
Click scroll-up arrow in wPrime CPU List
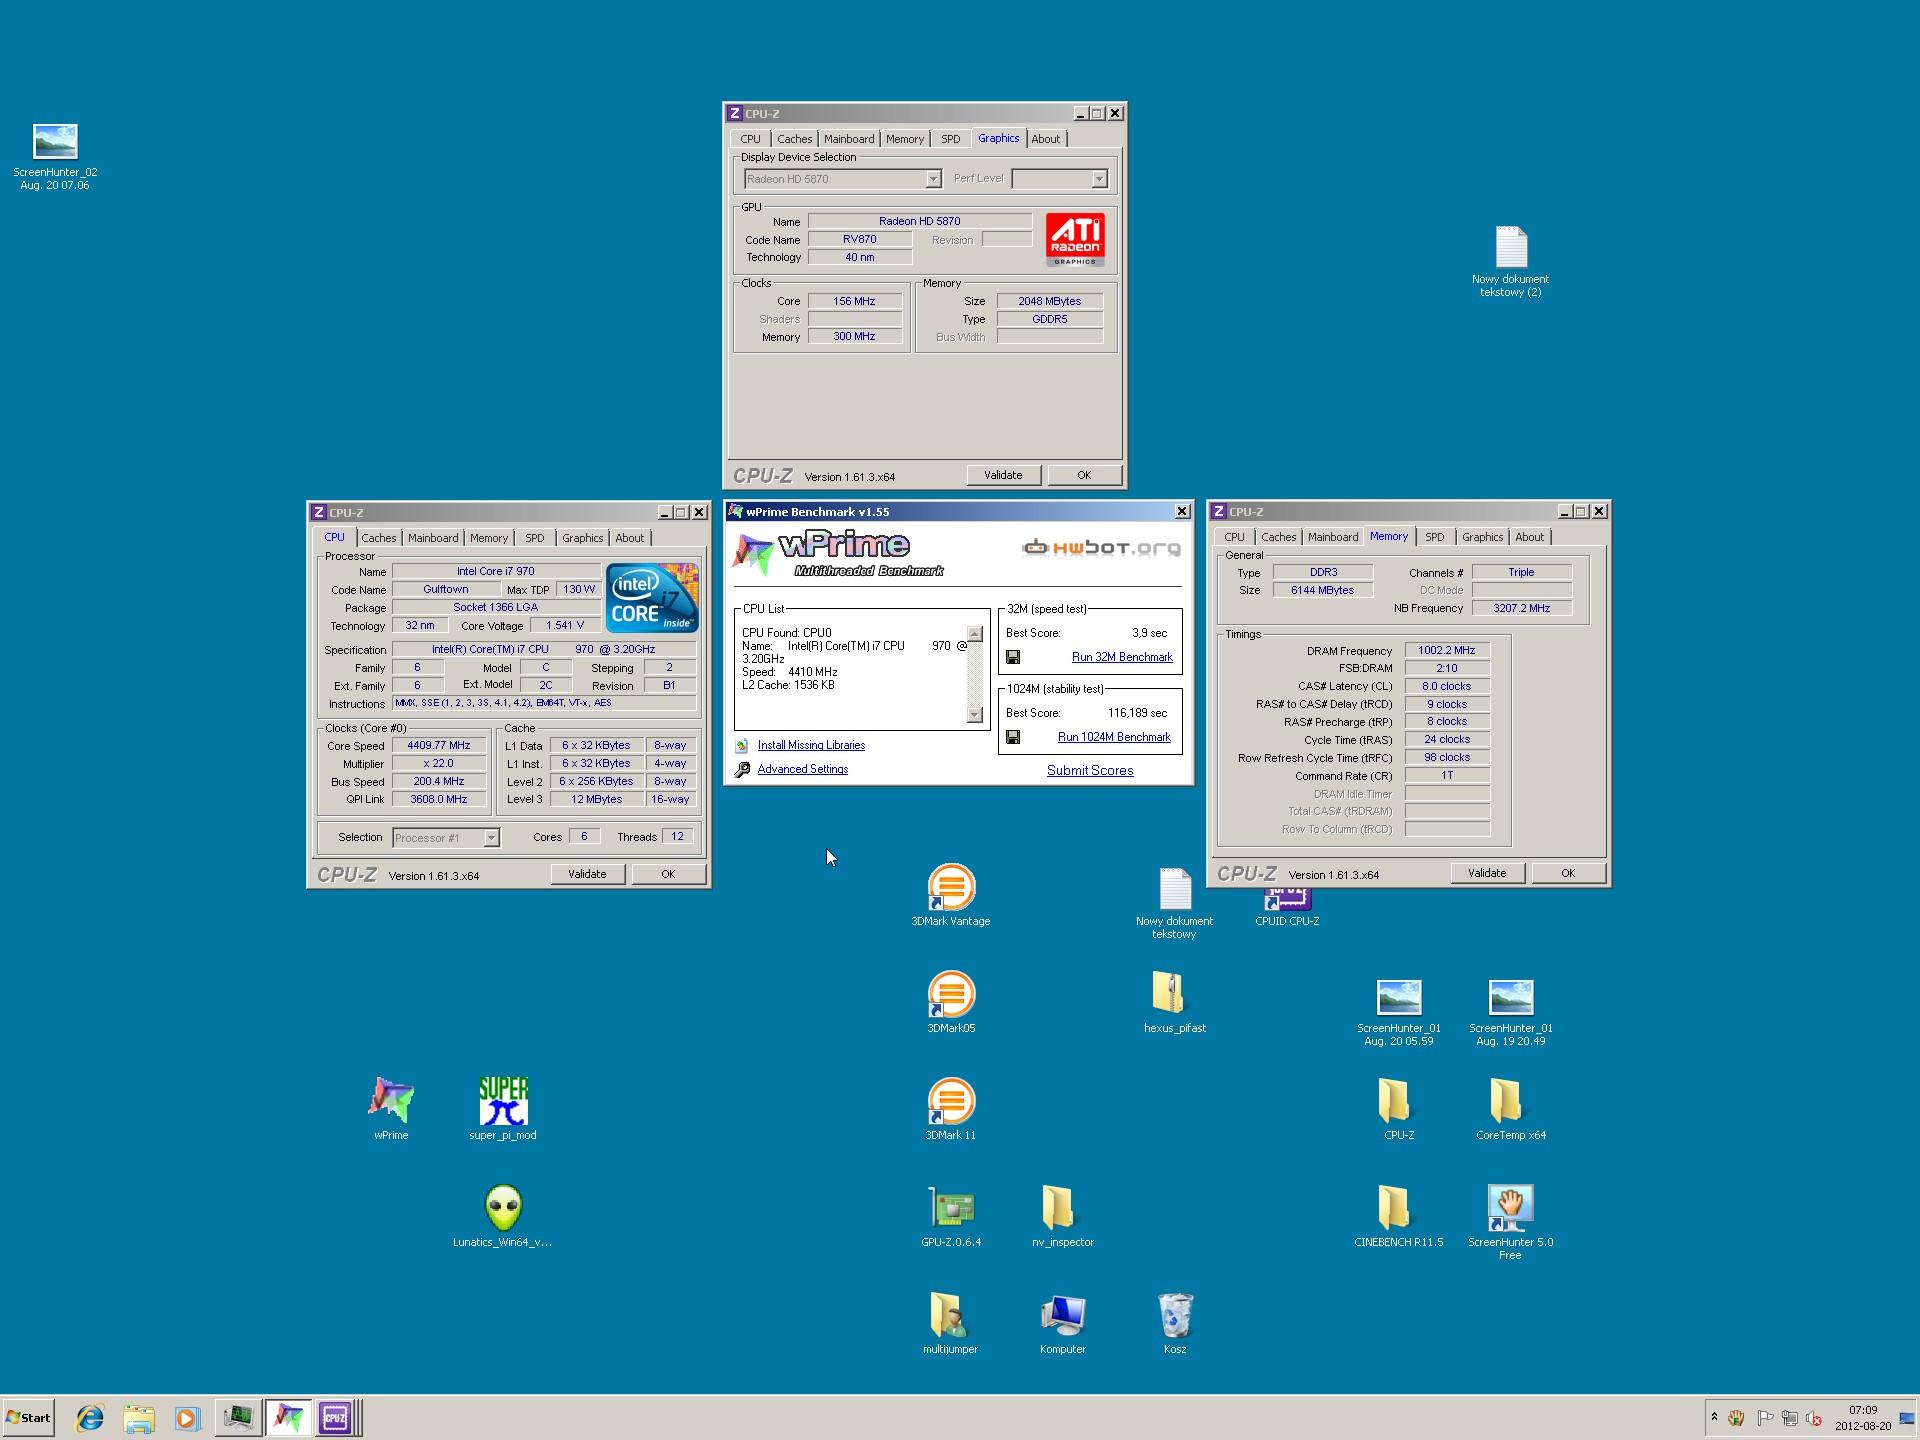975,634
